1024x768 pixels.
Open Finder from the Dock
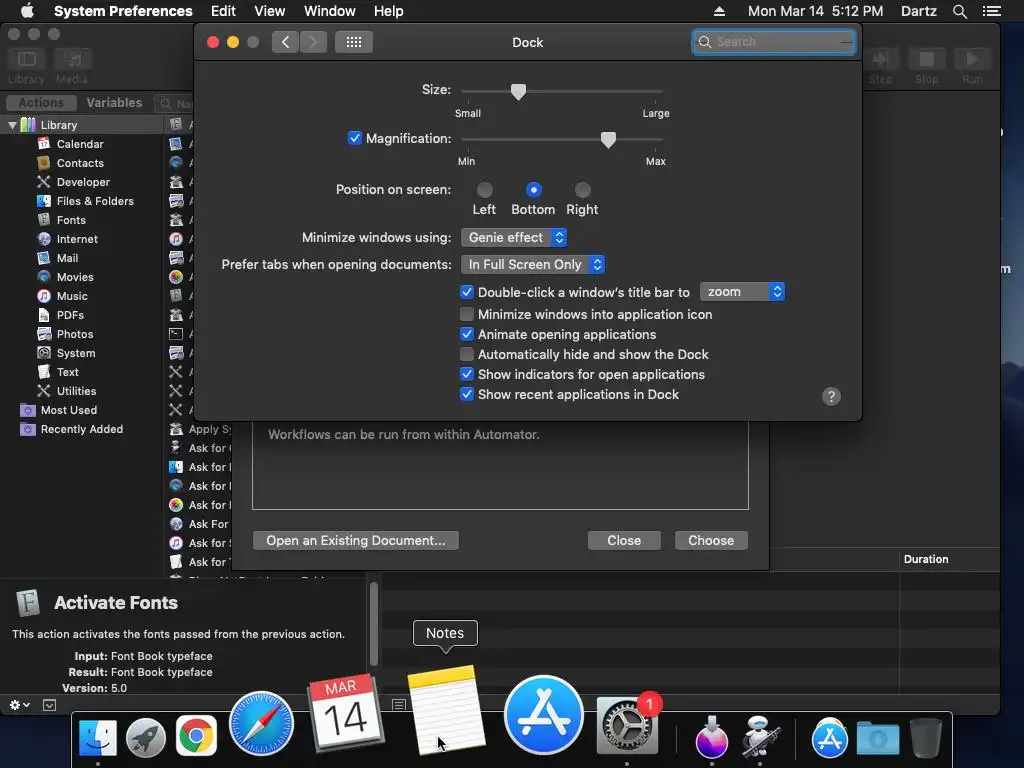tap(98, 737)
